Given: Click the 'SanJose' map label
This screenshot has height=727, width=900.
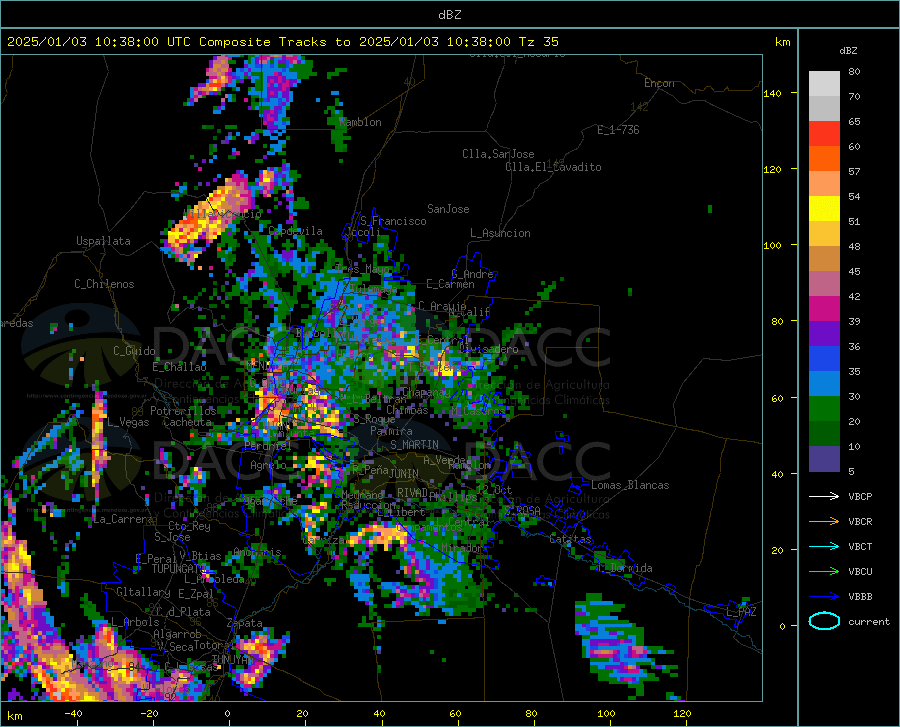Looking at the screenshot, I should tap(448, 209).
